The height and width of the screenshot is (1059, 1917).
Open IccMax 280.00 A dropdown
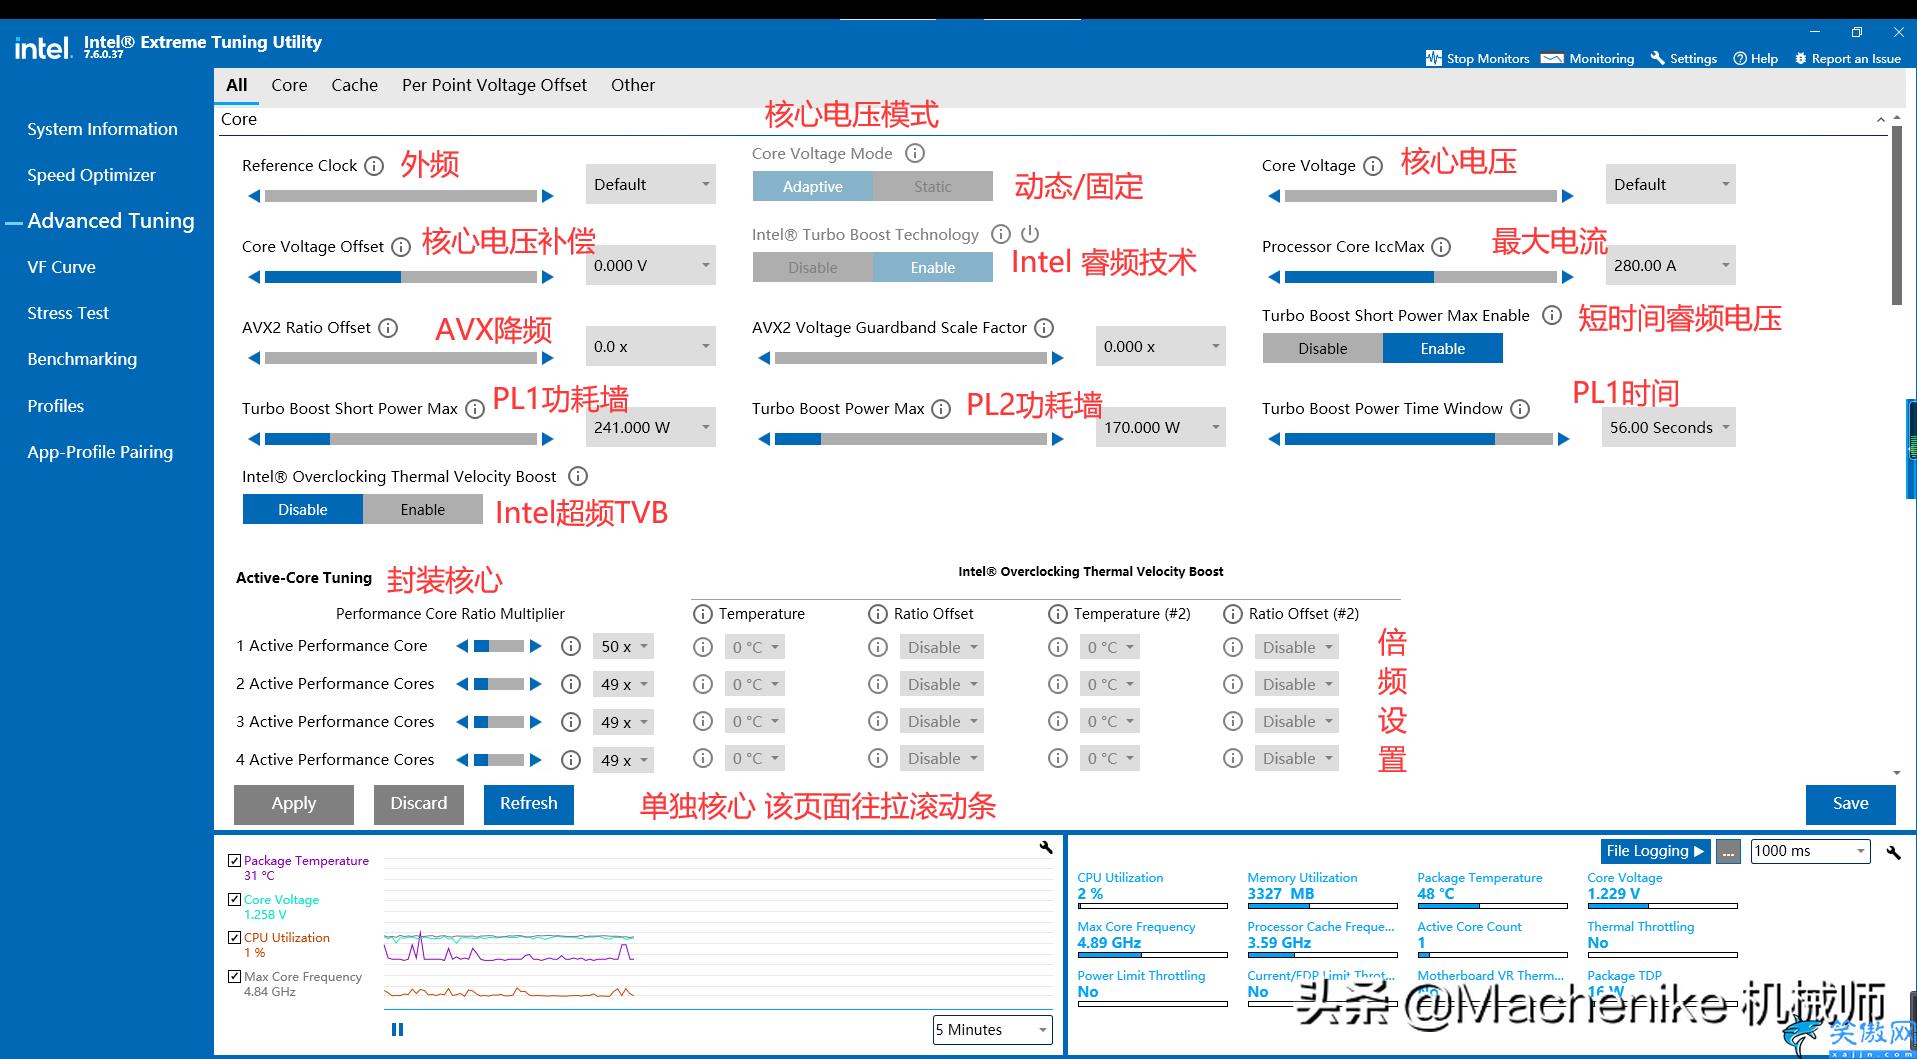coord(1671,265)
